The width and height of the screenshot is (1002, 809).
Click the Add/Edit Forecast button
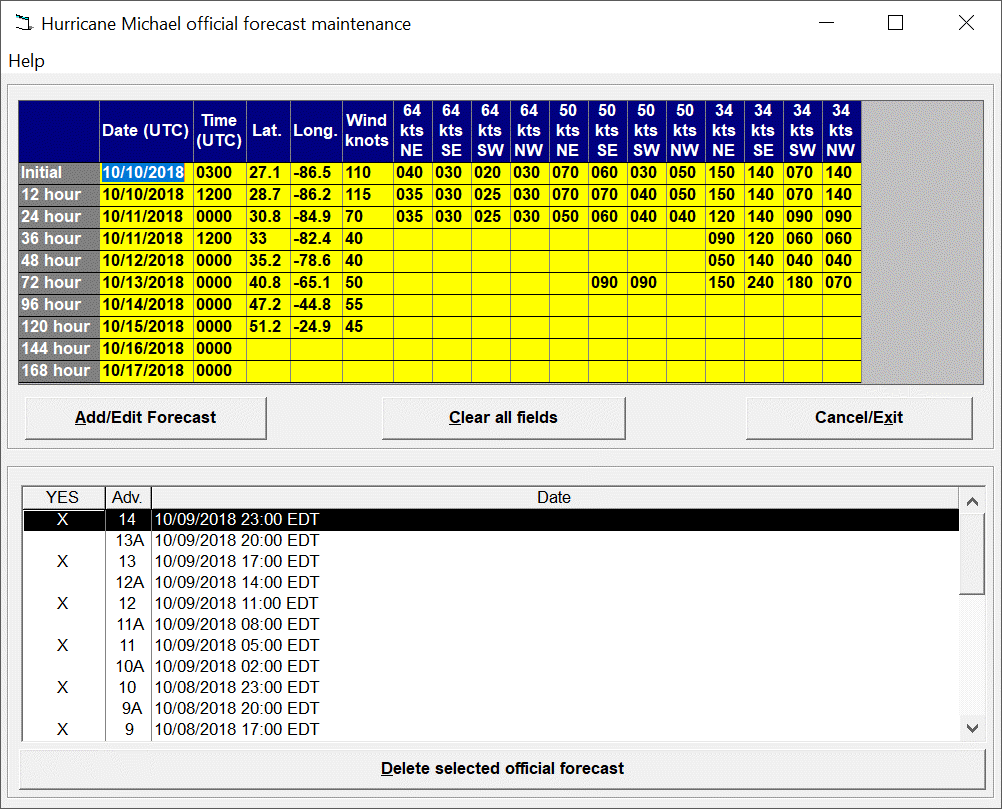click(x=146, y=418)
